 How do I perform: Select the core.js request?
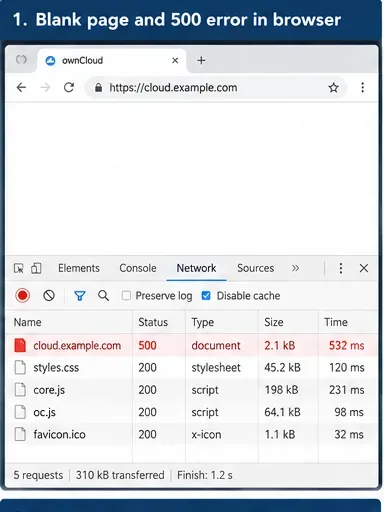192,390
